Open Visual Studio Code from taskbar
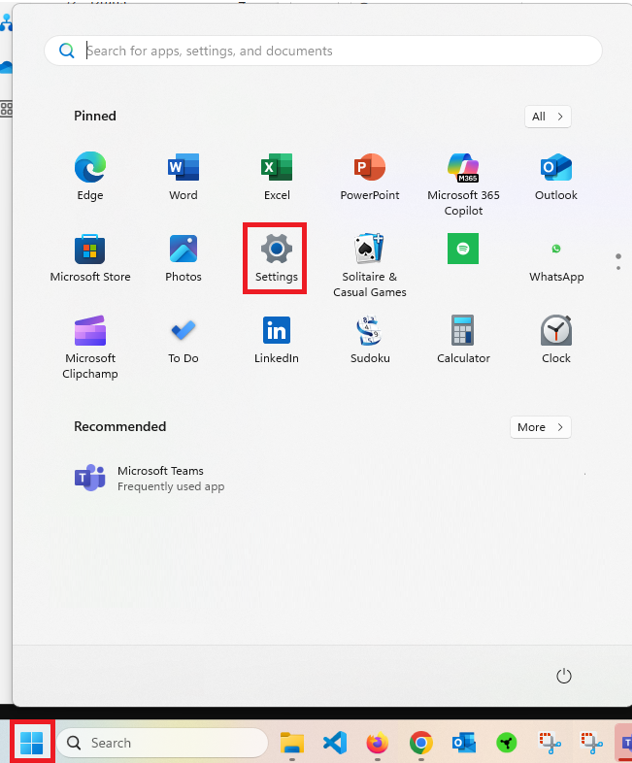Image resolution: width=632 pixels, height=763 pixels. pyautogui.click(x=335, y=743)
